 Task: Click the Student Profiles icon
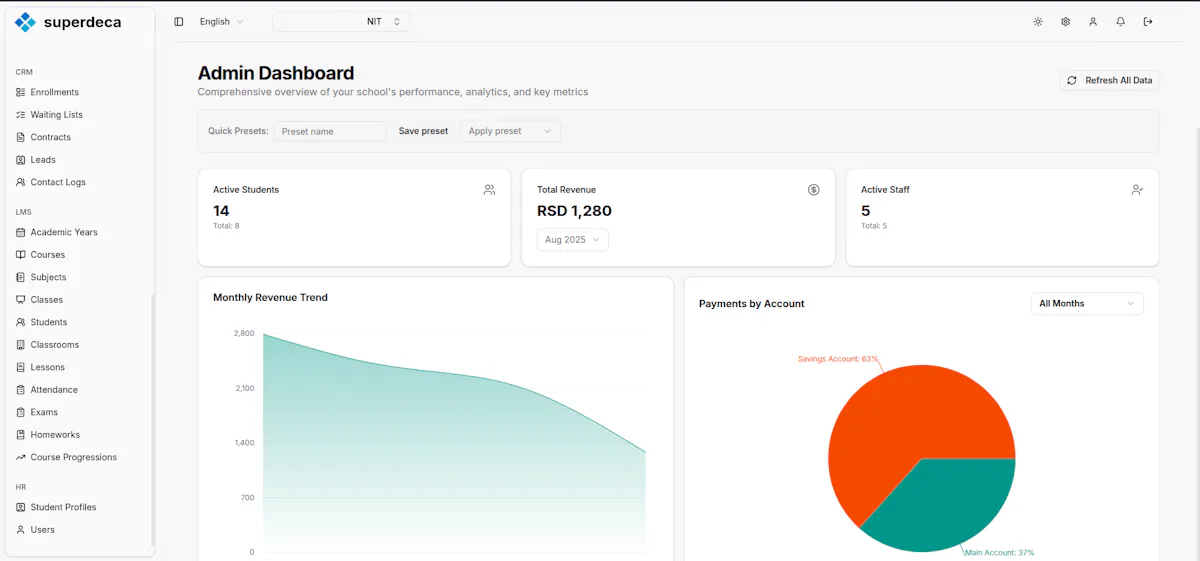[x=21, y=507]
